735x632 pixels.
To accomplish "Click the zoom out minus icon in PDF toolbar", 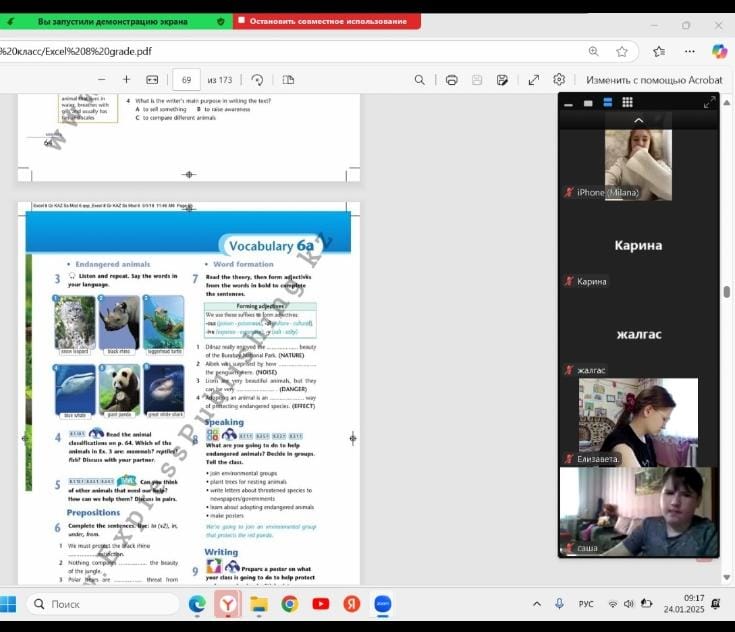I will (101, 80).
